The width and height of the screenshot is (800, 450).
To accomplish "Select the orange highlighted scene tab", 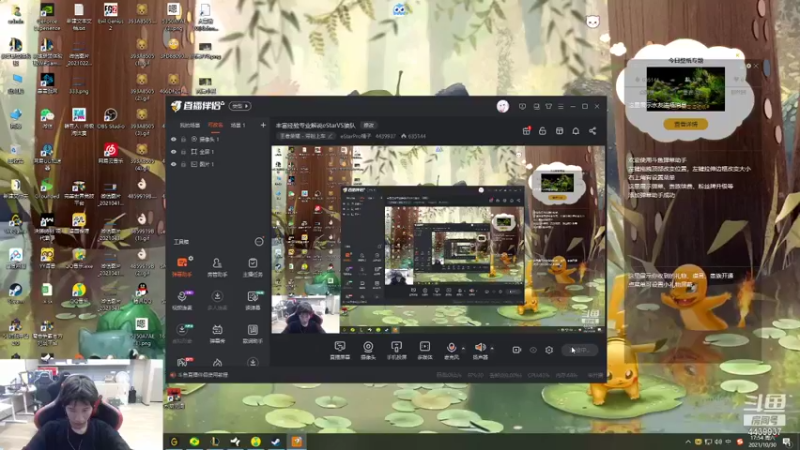I will 215,126.
